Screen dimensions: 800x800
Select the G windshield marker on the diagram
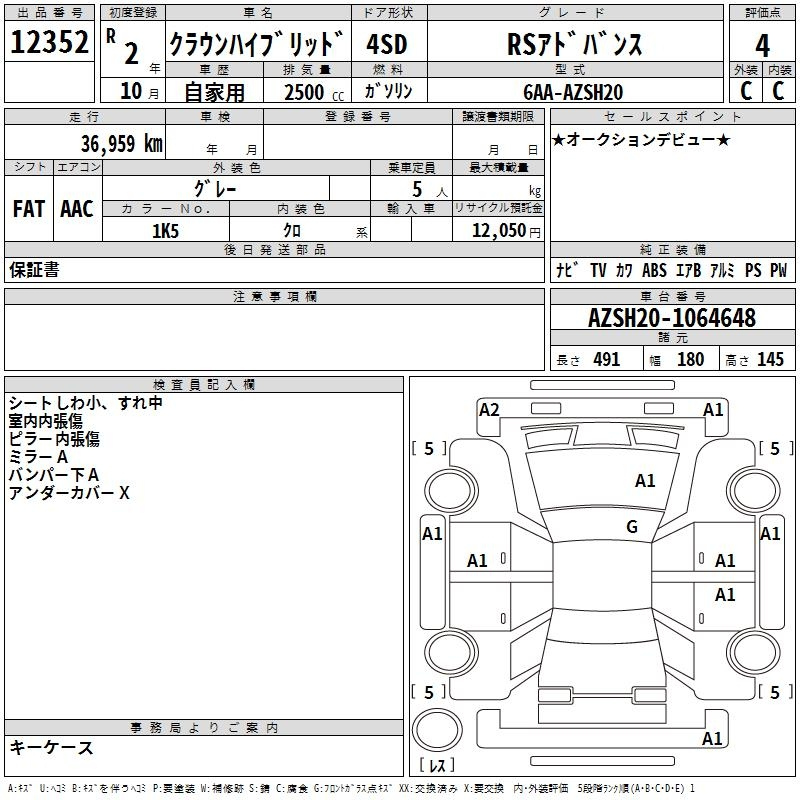tap(632, 527)
